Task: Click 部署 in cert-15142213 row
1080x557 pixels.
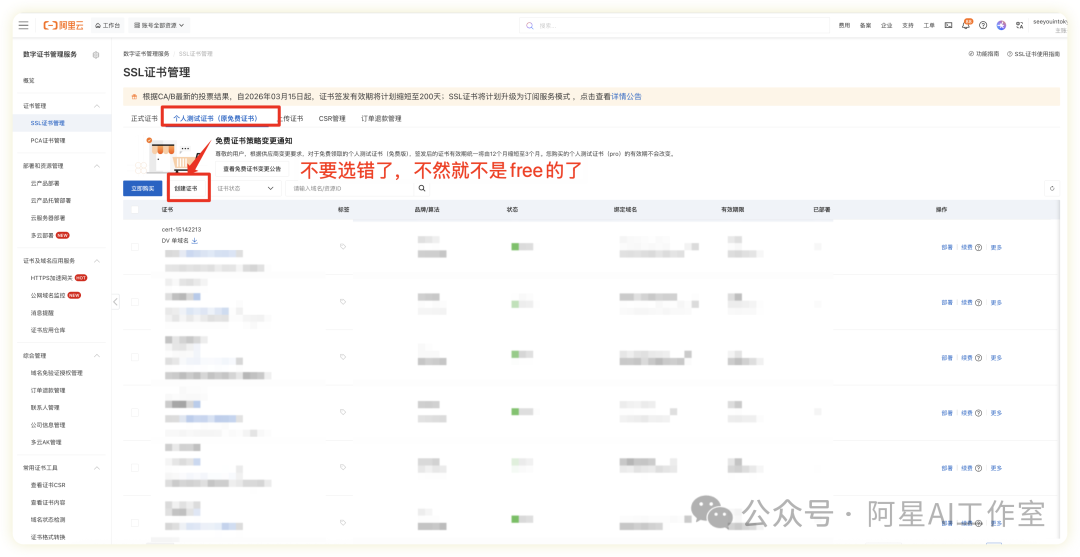Action: click(947, 247)
